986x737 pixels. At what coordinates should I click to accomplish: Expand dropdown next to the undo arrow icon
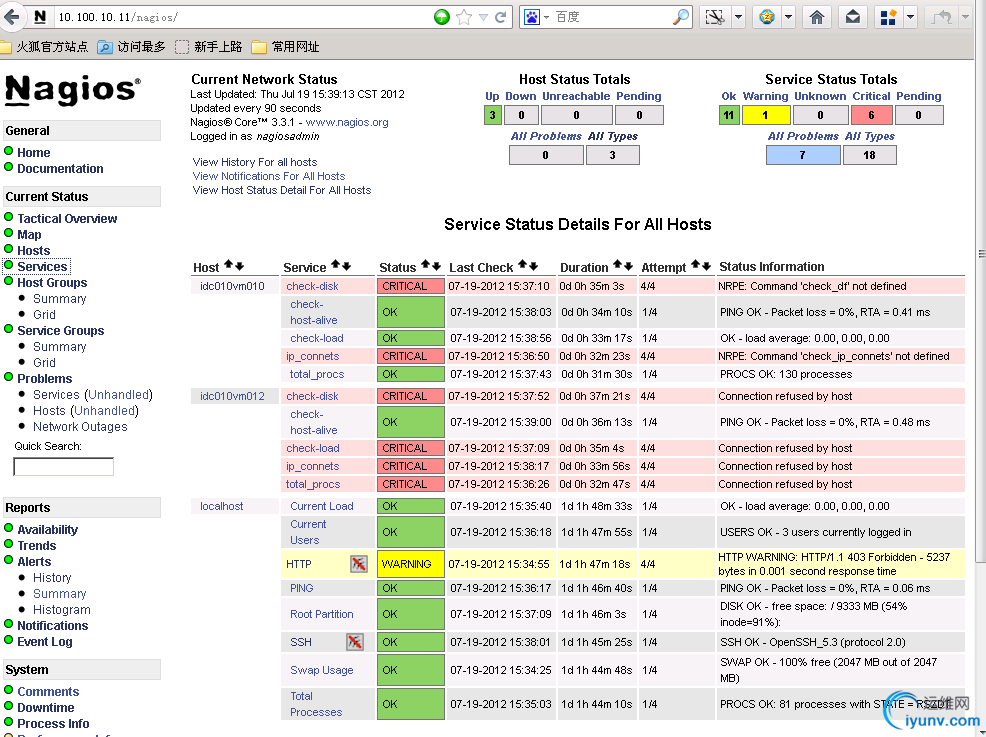965,17
